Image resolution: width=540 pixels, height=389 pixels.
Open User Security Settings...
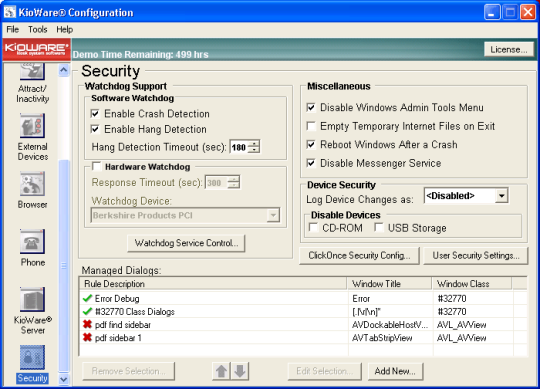coord(476,255)
